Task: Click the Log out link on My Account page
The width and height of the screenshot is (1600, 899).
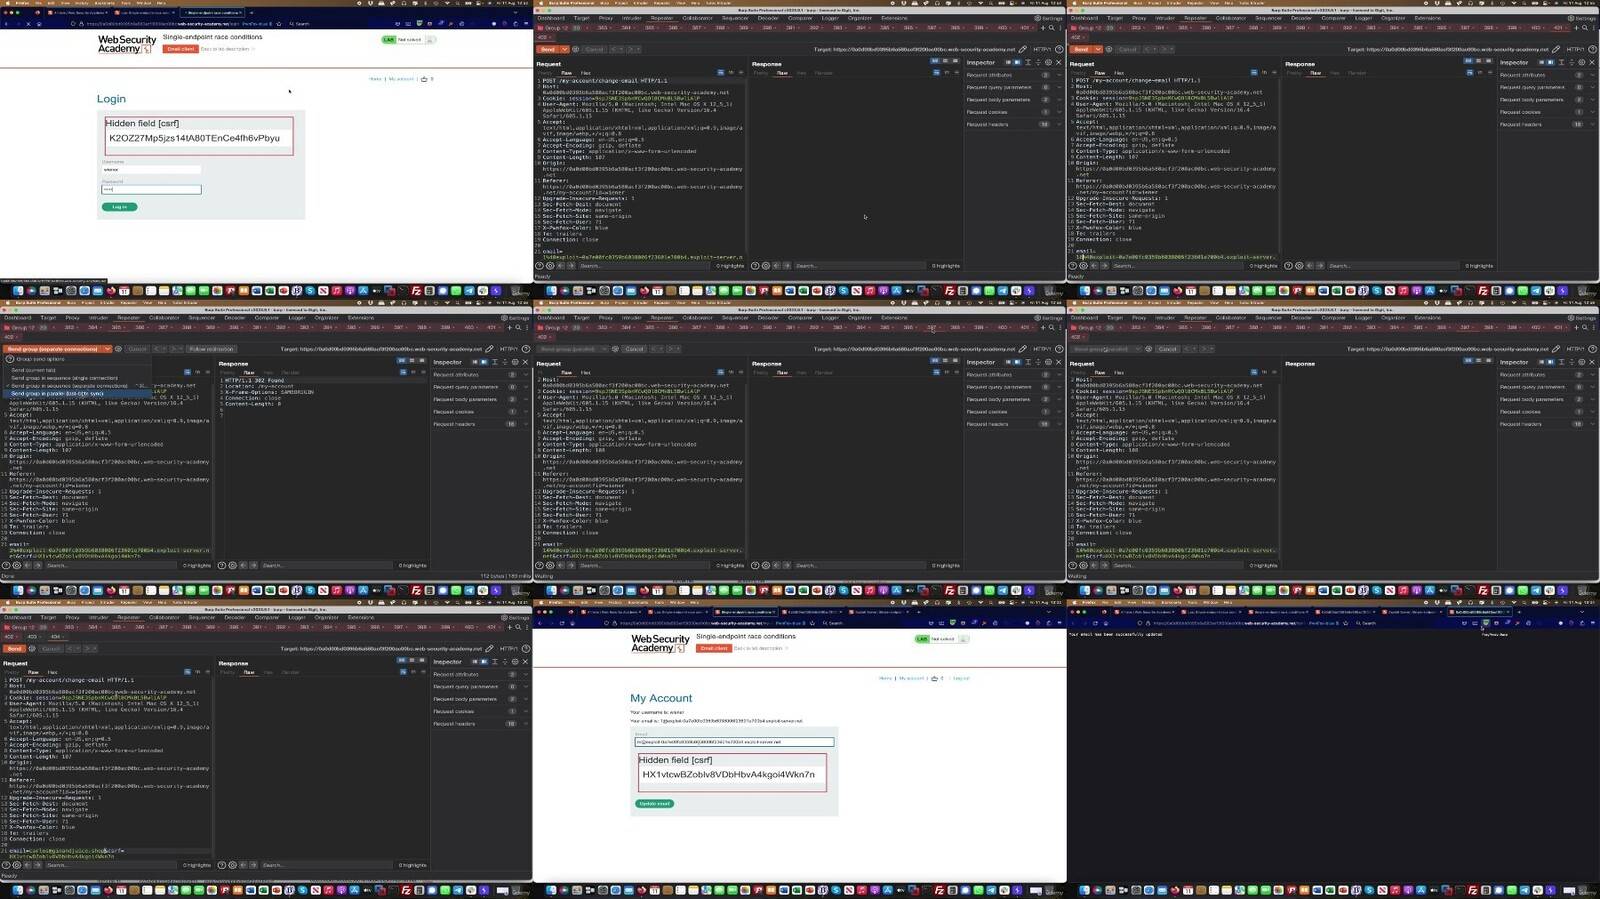Action: pos(961,678)
